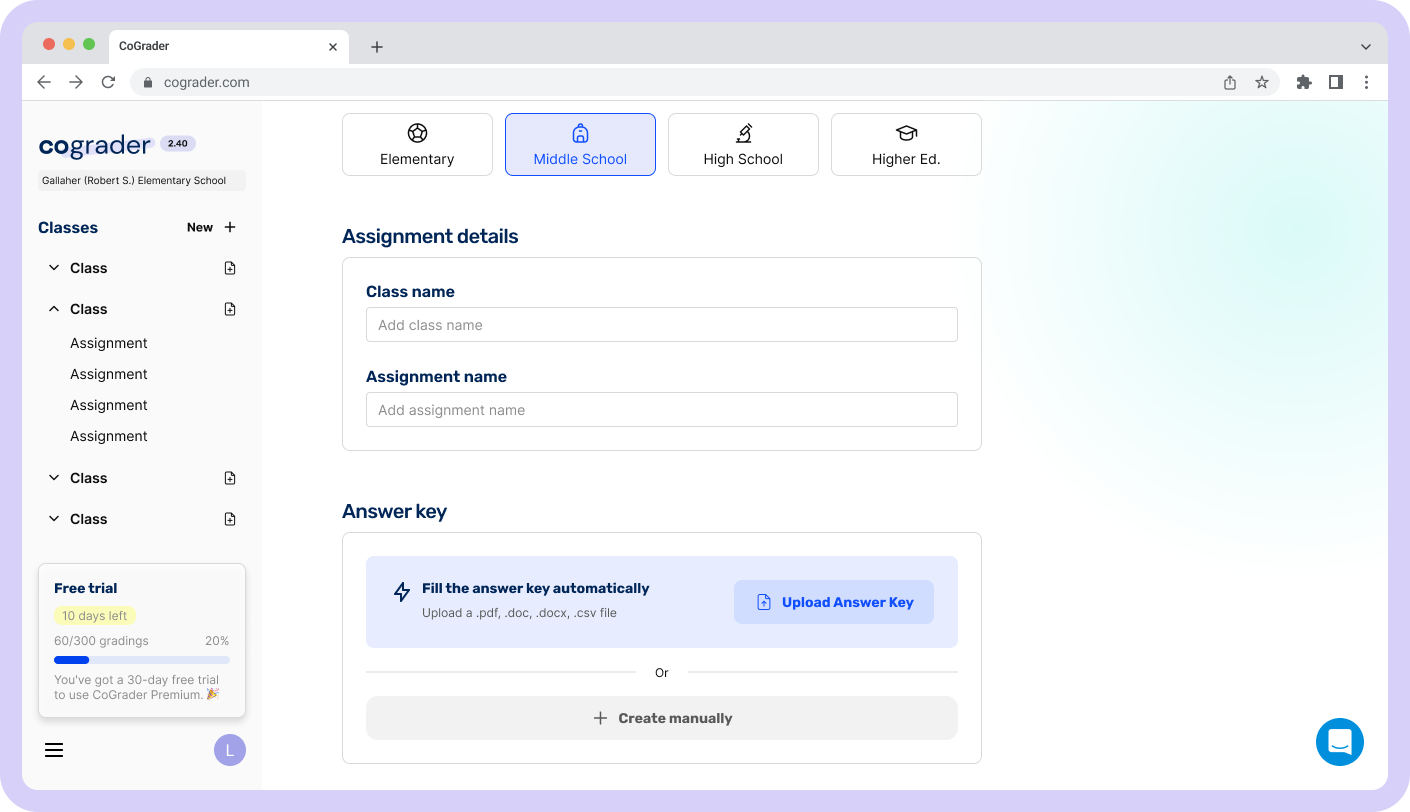The image size is (1410, 812).
Task: Collapse the expanded second Class
Action: [54, 309]
